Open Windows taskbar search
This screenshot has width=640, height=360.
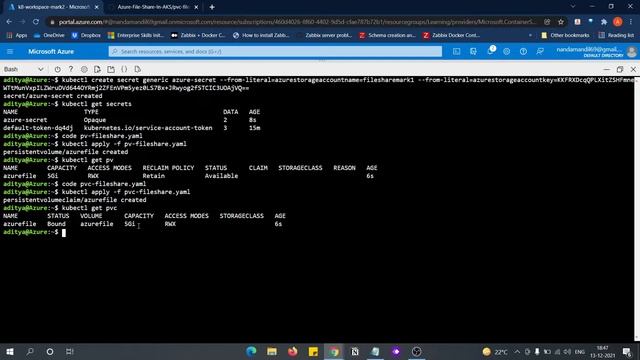pos(30,351)
